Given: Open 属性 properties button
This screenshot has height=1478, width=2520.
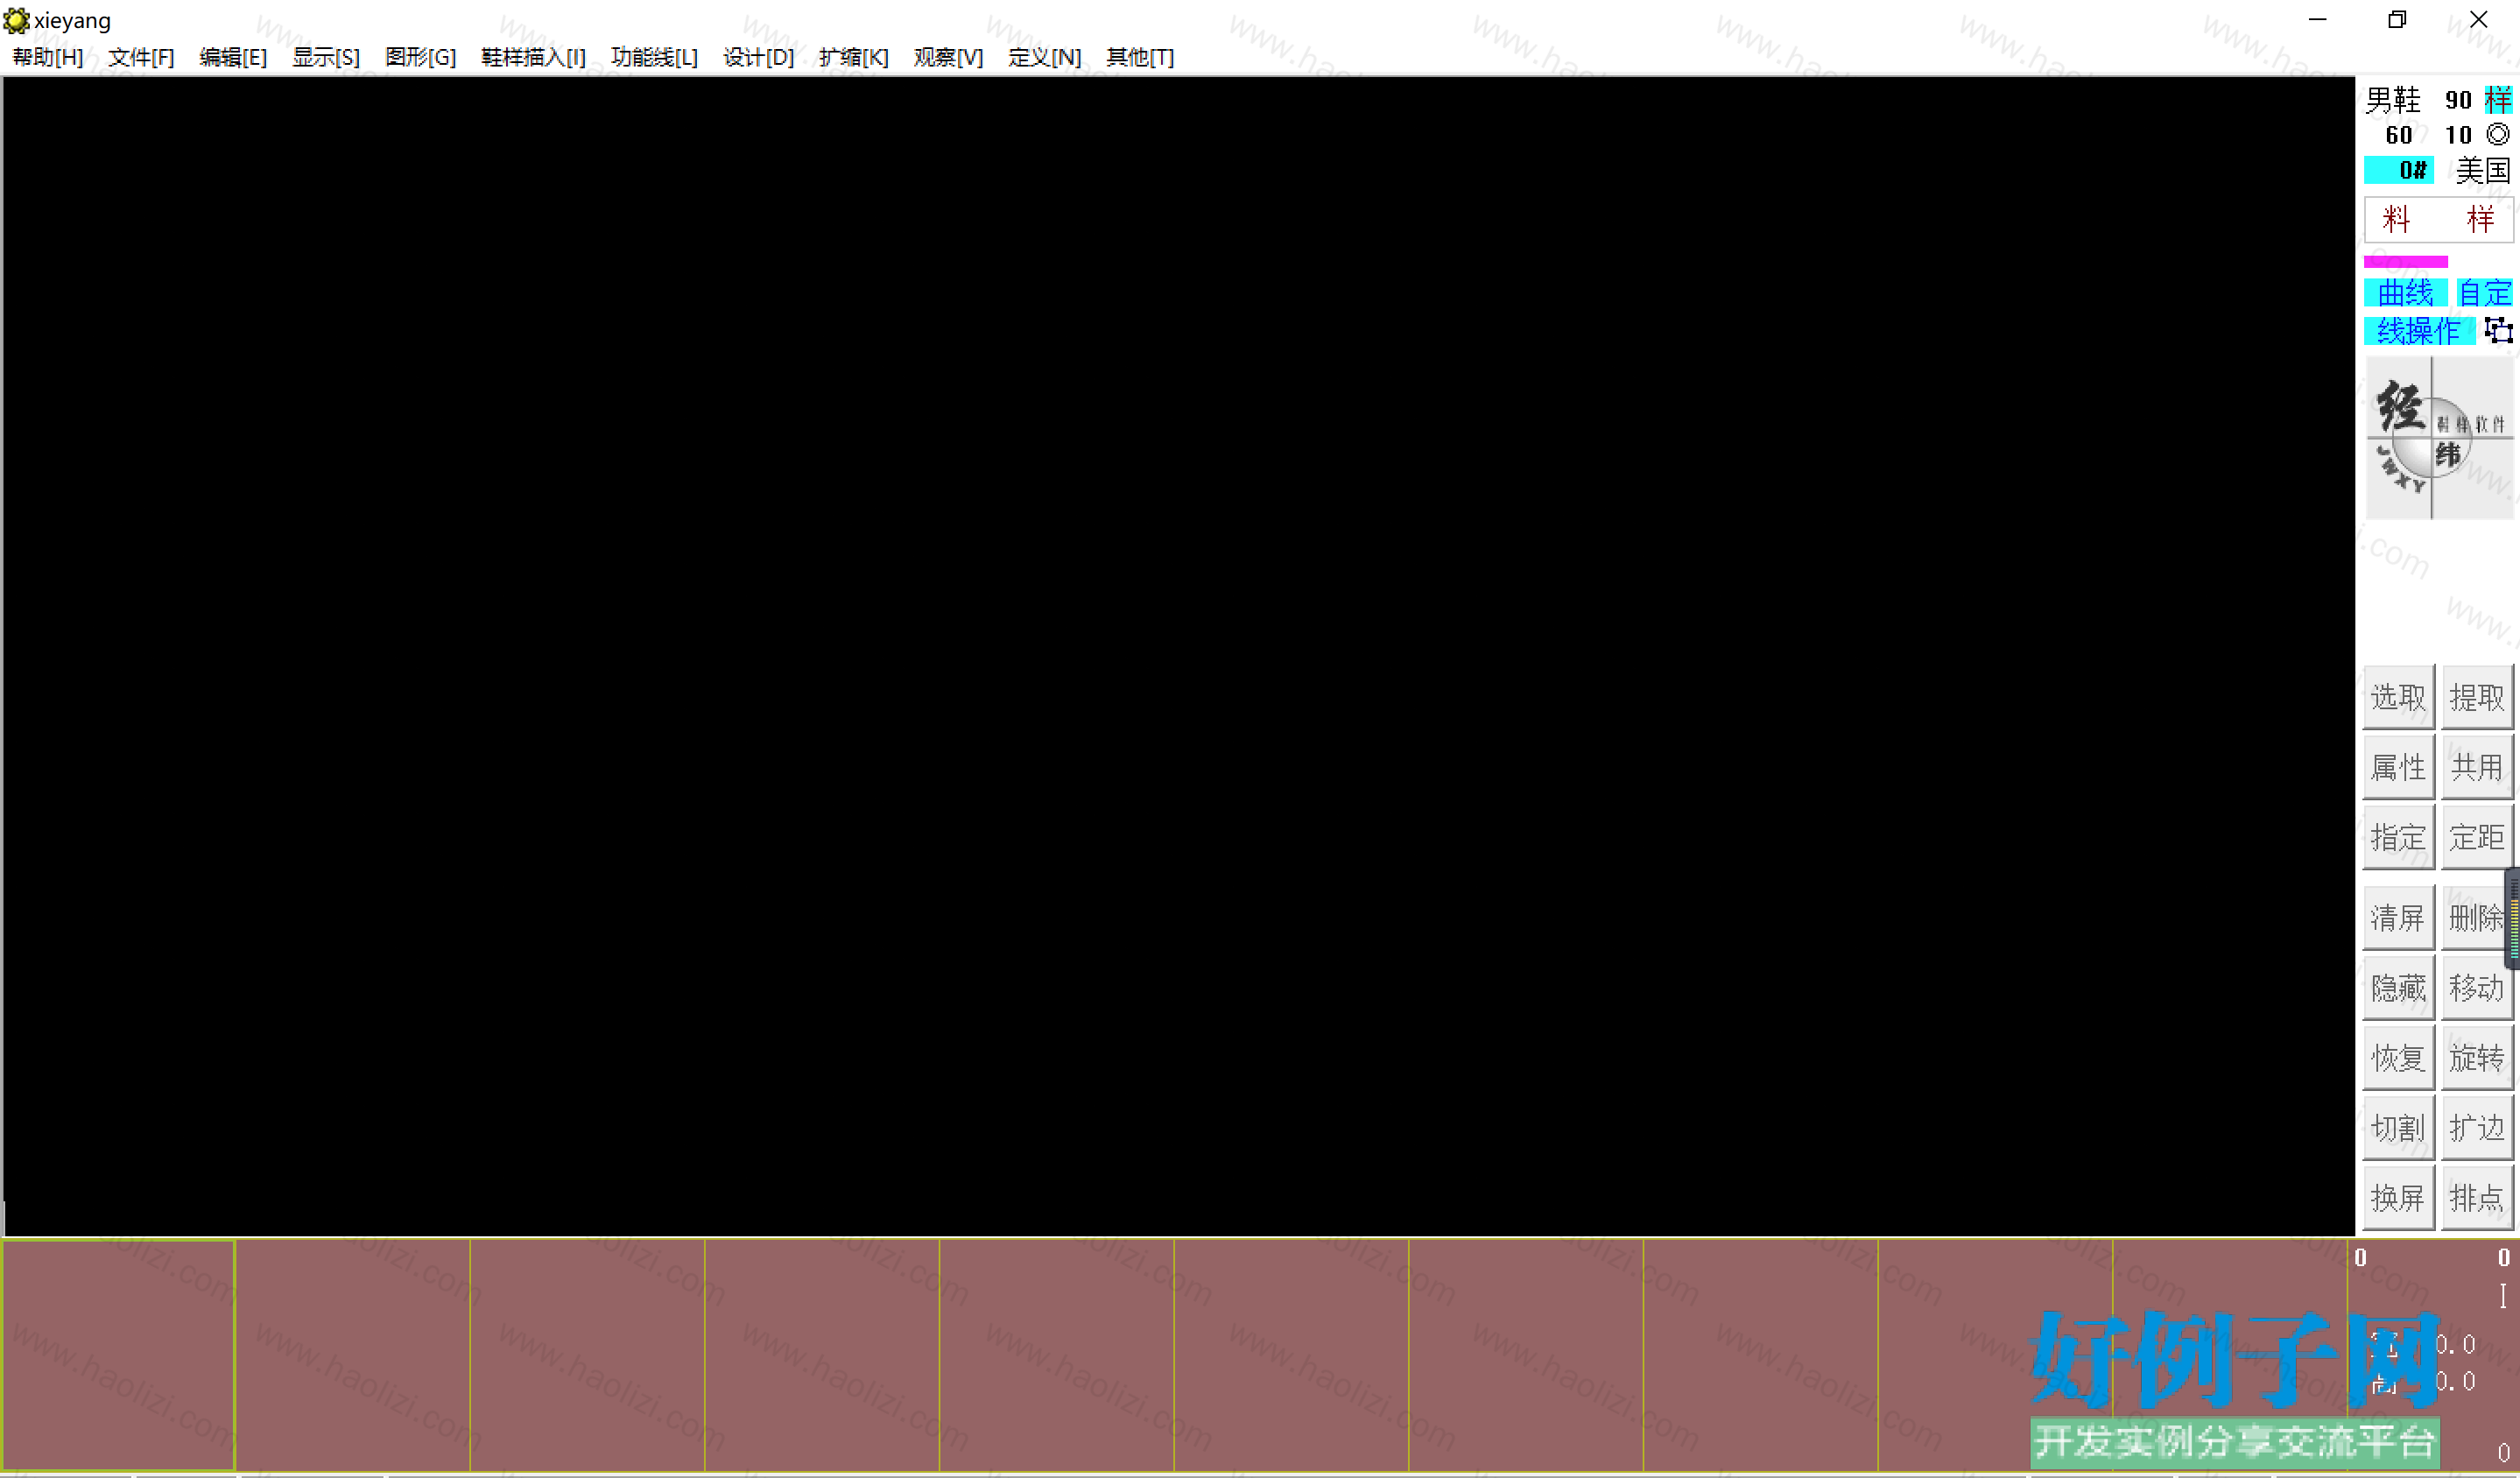Looking at the screenshot, I should [x=2398, y=767].
